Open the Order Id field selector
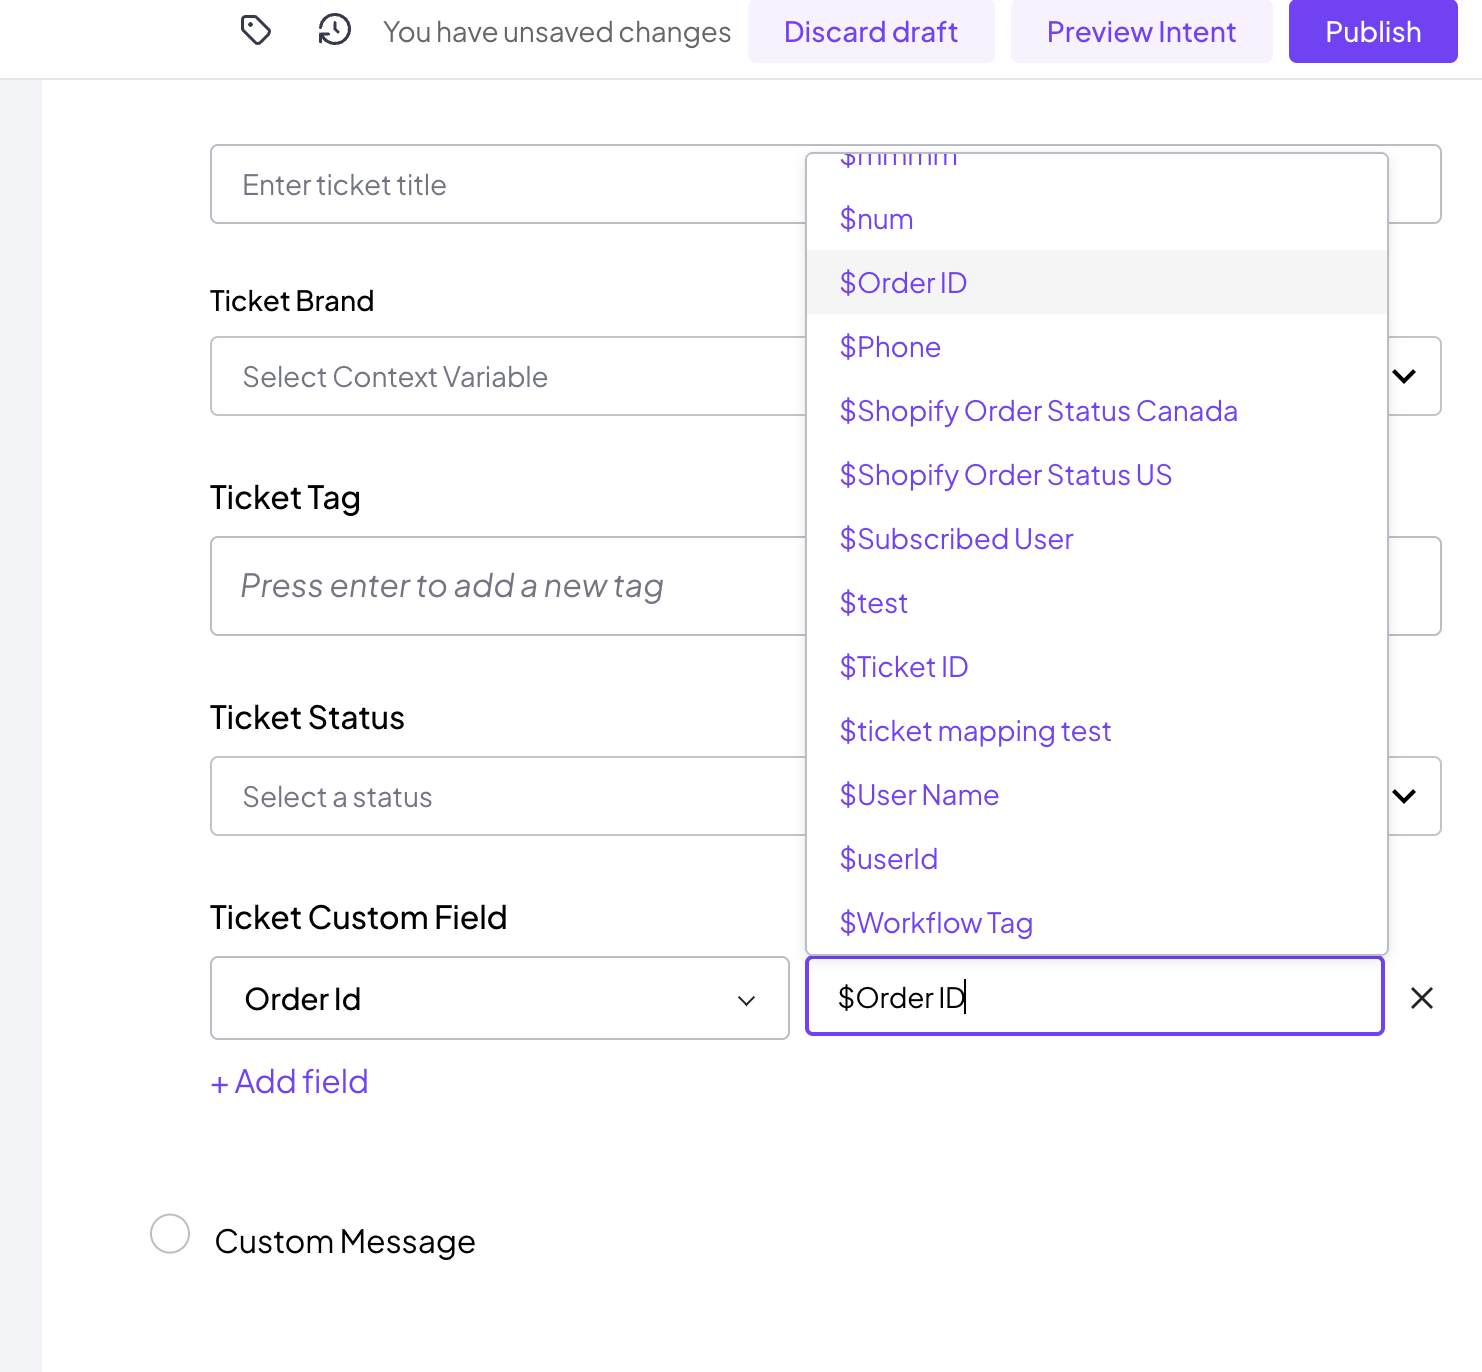Screen dimensions: 1482x1372 click(500, 998)
